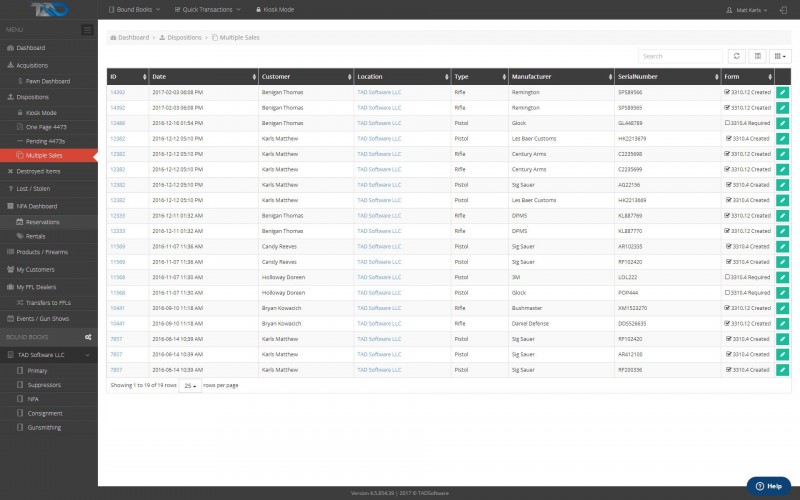Click the logout icon in top bar

[x=783, y=9]
